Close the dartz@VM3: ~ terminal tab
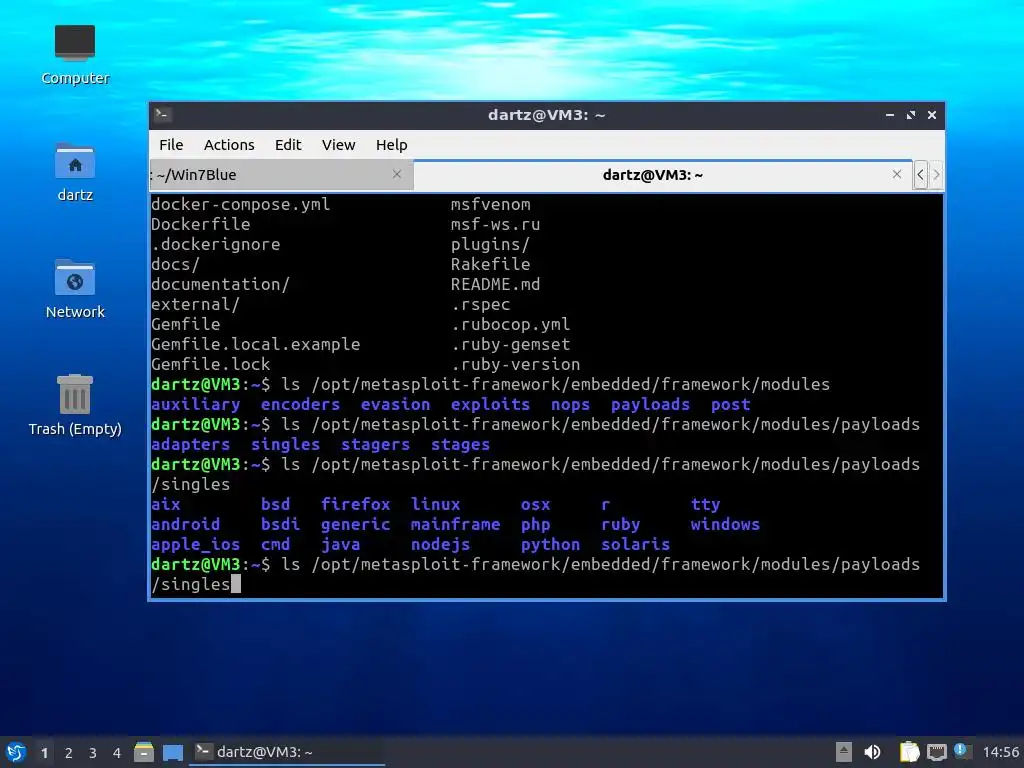The width and height of the screenshot is (1024, 768). [x=897, y=174]
